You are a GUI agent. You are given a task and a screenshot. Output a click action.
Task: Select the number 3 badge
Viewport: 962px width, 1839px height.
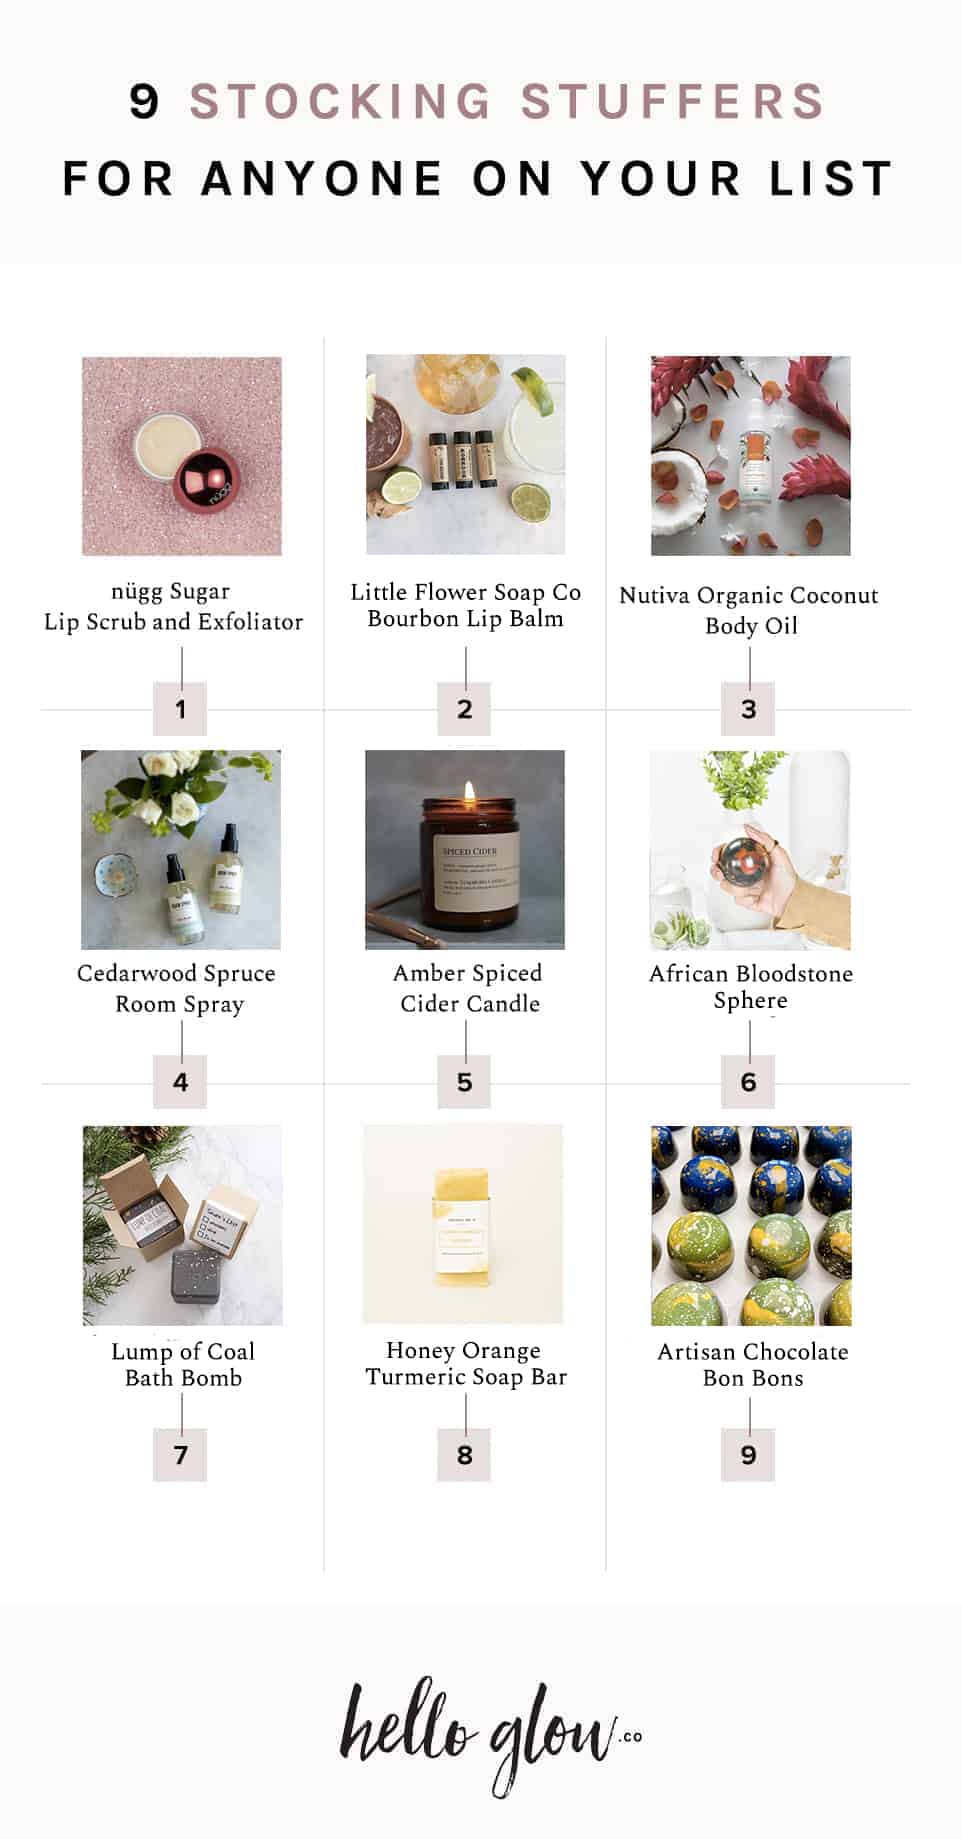pyautogui.click(x=748, y=709)
